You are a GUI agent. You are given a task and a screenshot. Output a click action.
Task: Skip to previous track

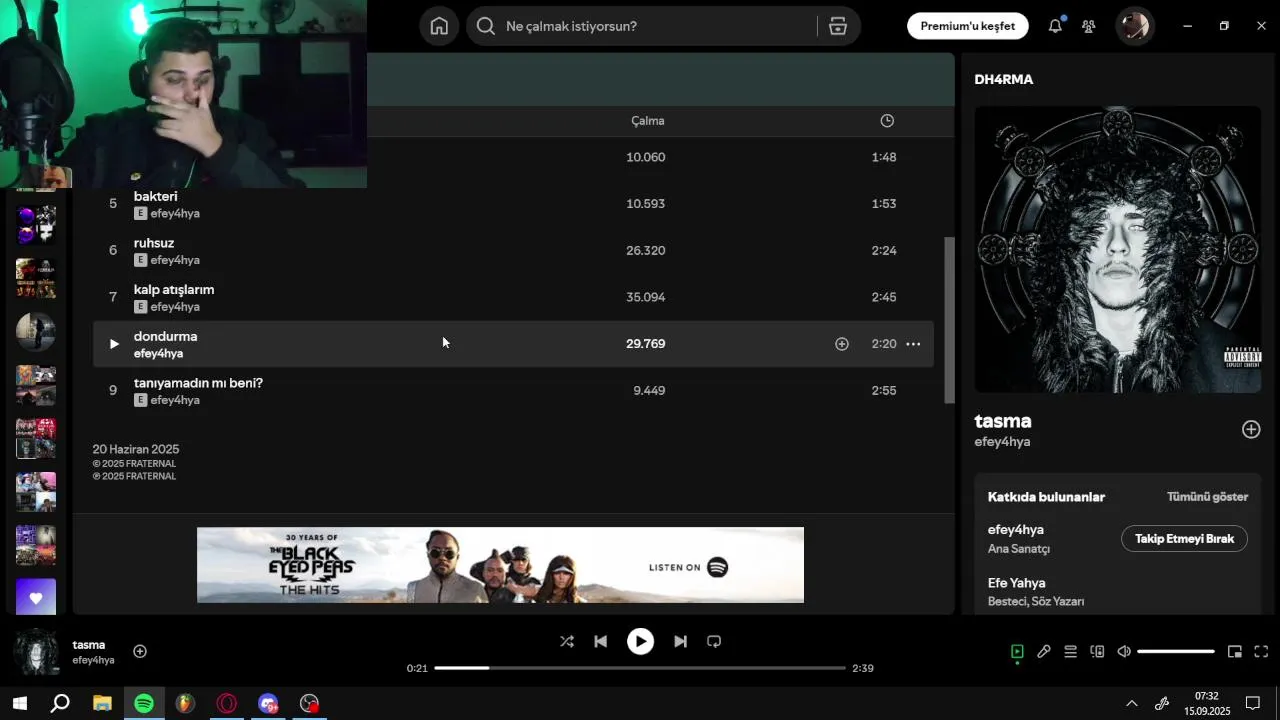click(601, 642)
